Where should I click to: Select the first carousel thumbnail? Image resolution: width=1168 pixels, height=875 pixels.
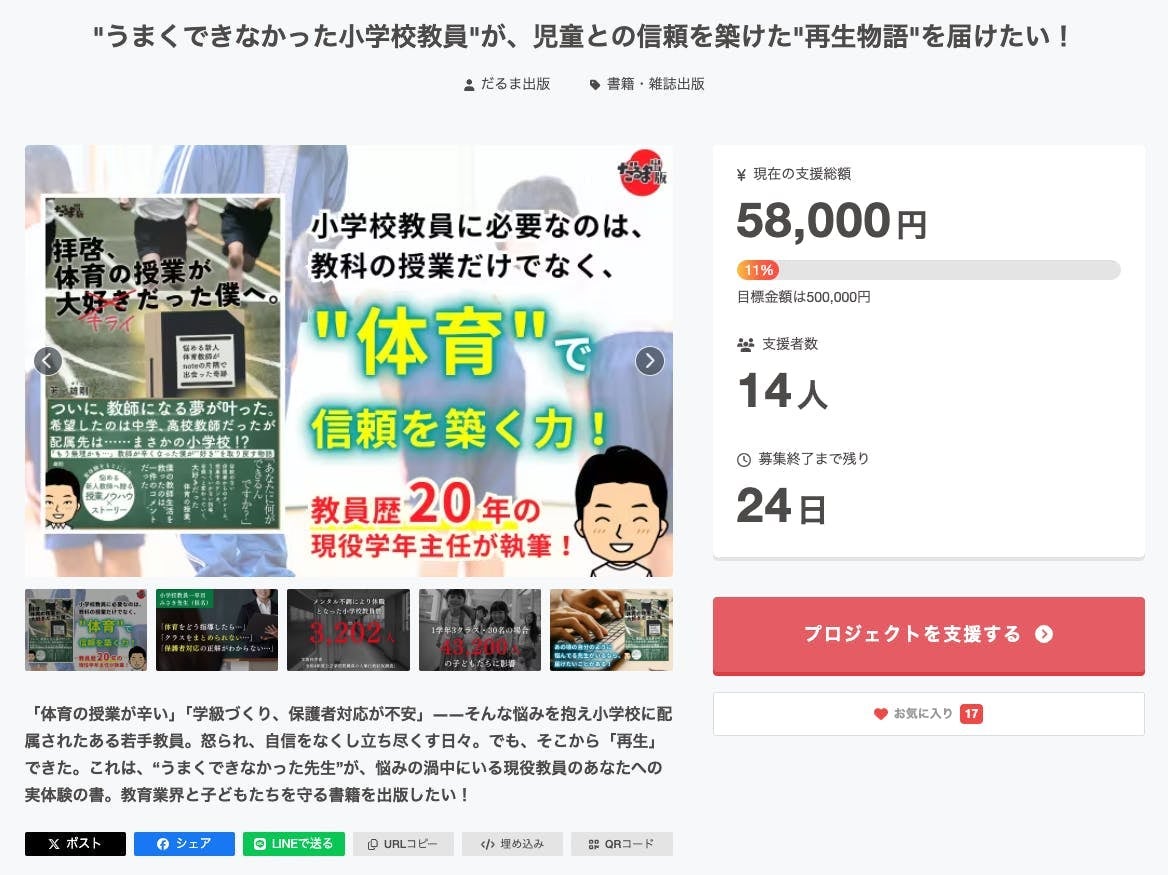tap(86, 630)
